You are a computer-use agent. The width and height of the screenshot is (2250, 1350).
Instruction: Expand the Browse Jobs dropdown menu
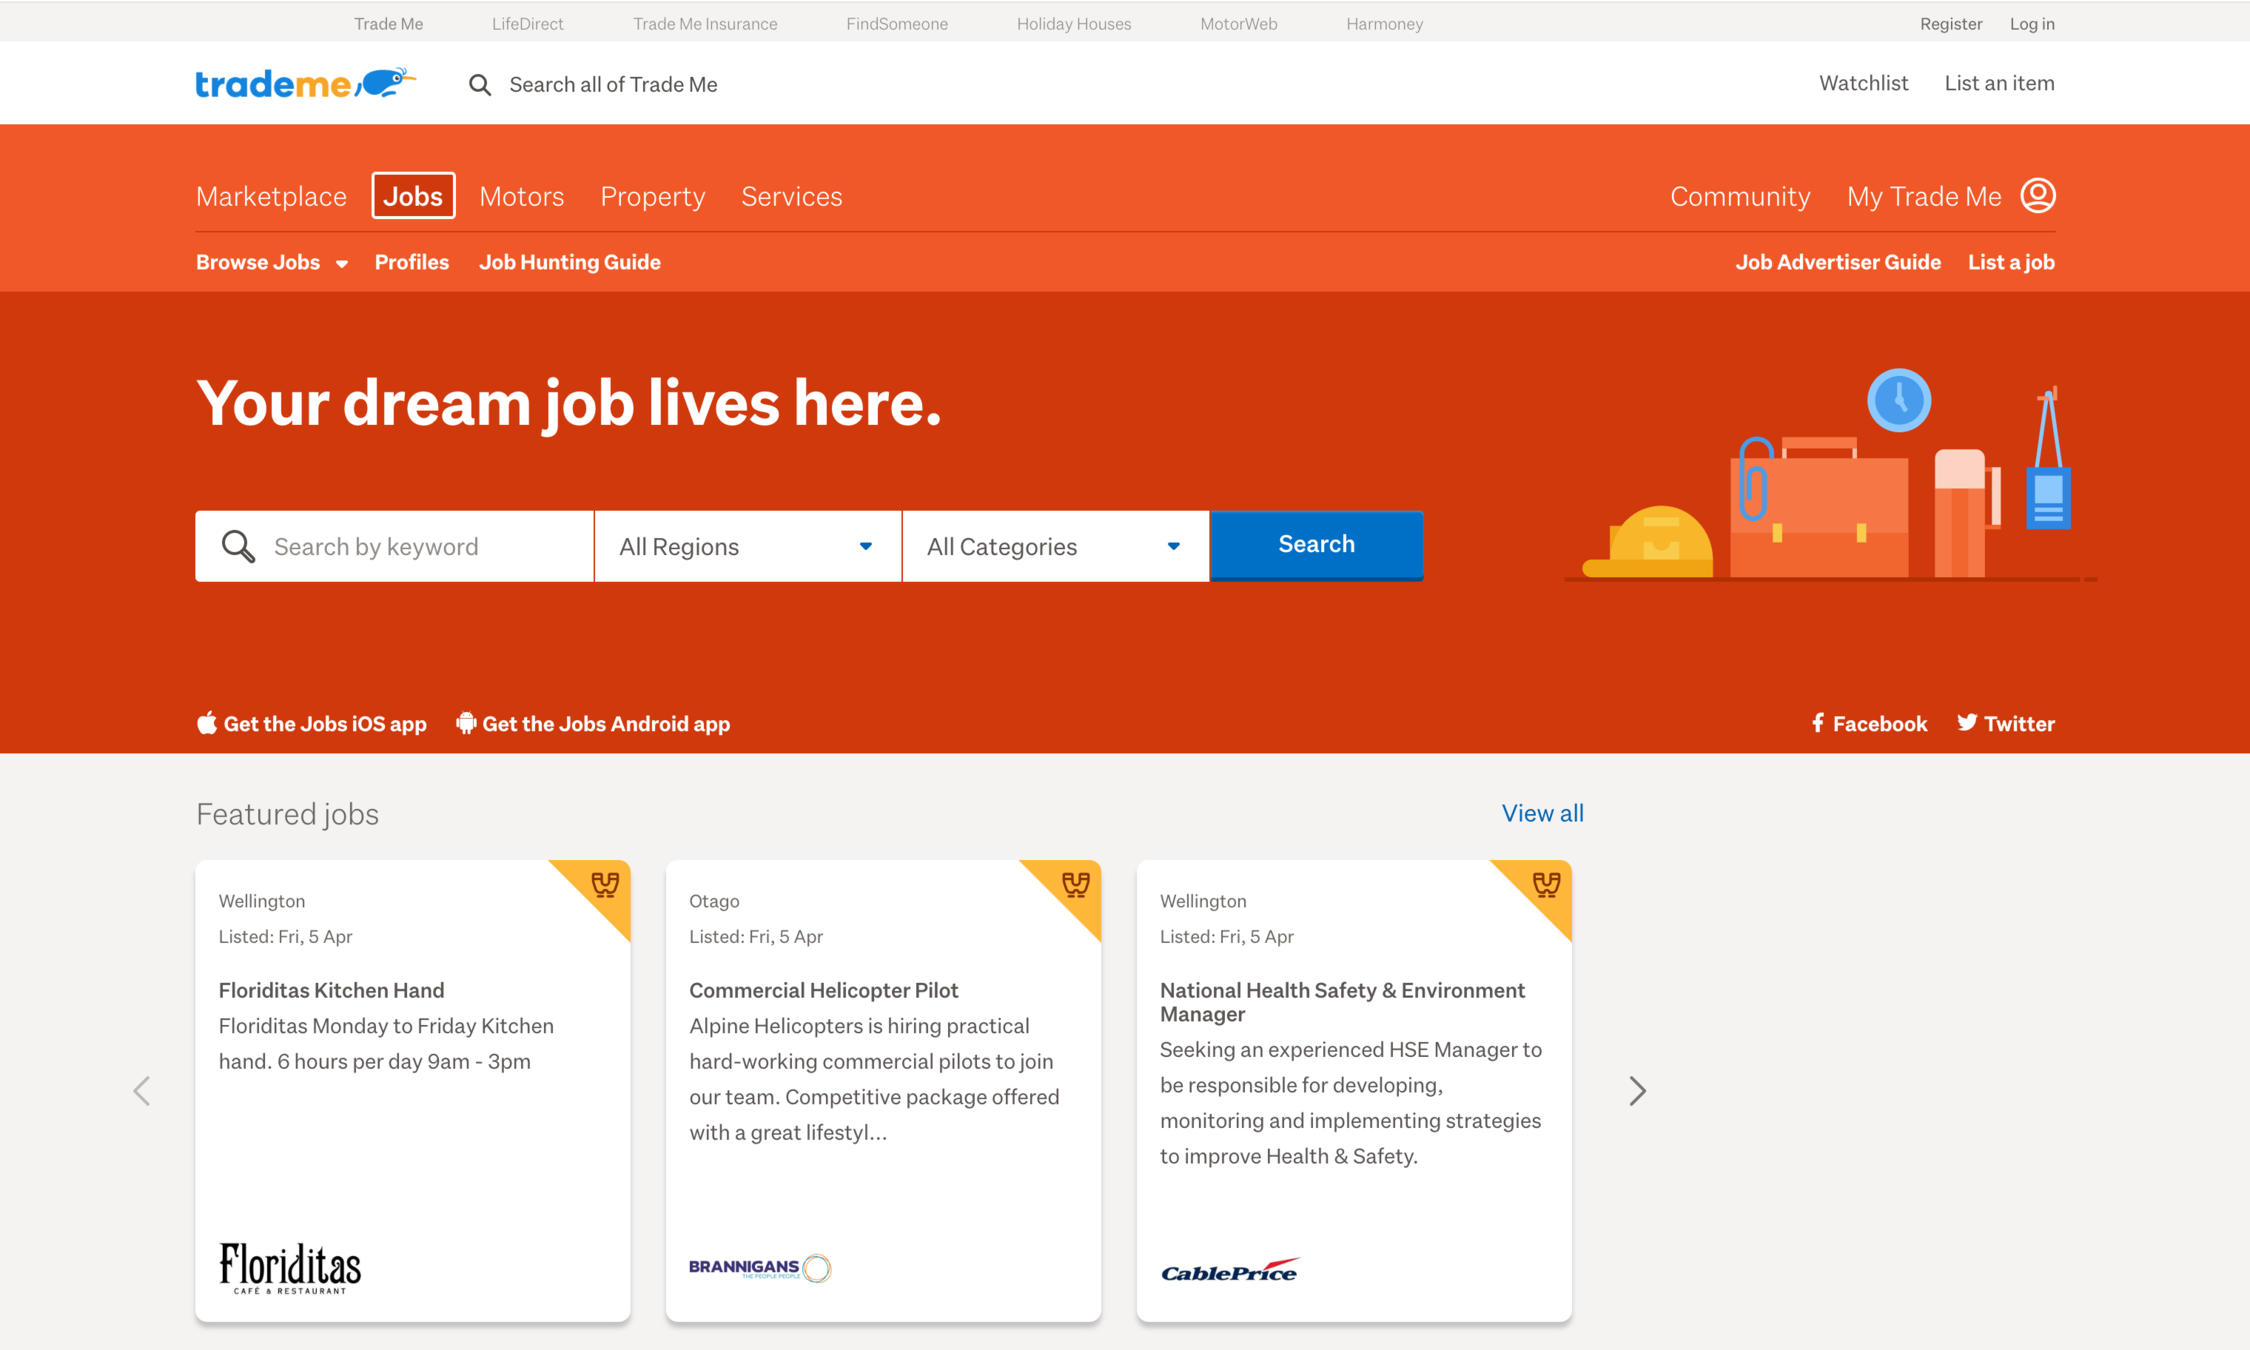[272, 262]
